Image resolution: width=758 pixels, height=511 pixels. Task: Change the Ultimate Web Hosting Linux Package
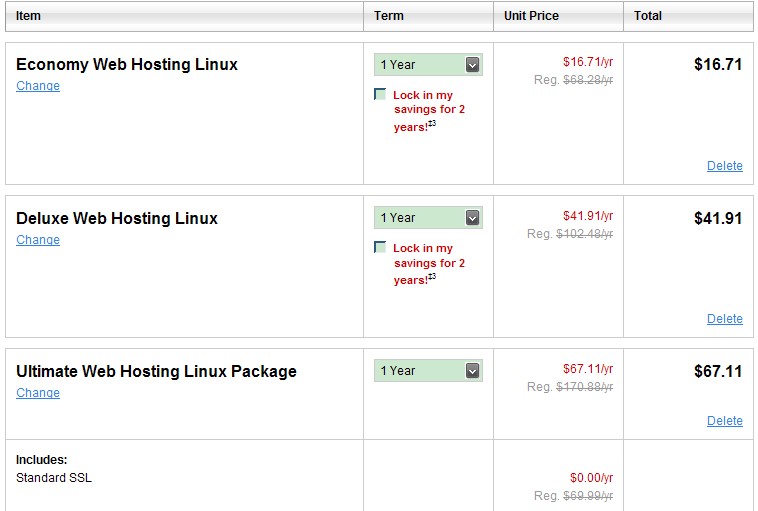pyautogui.click(x=38, y=393)
